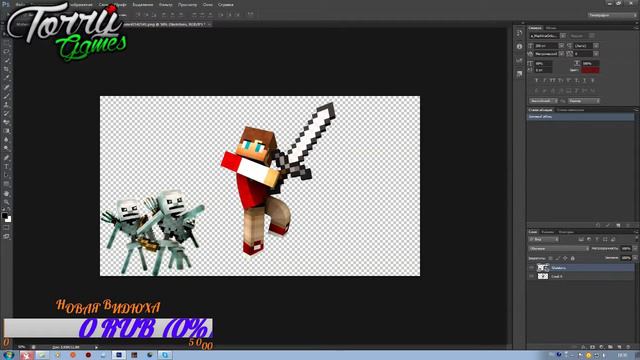
Task: Open the collapsed History panel icon
Action: (519, 33)
